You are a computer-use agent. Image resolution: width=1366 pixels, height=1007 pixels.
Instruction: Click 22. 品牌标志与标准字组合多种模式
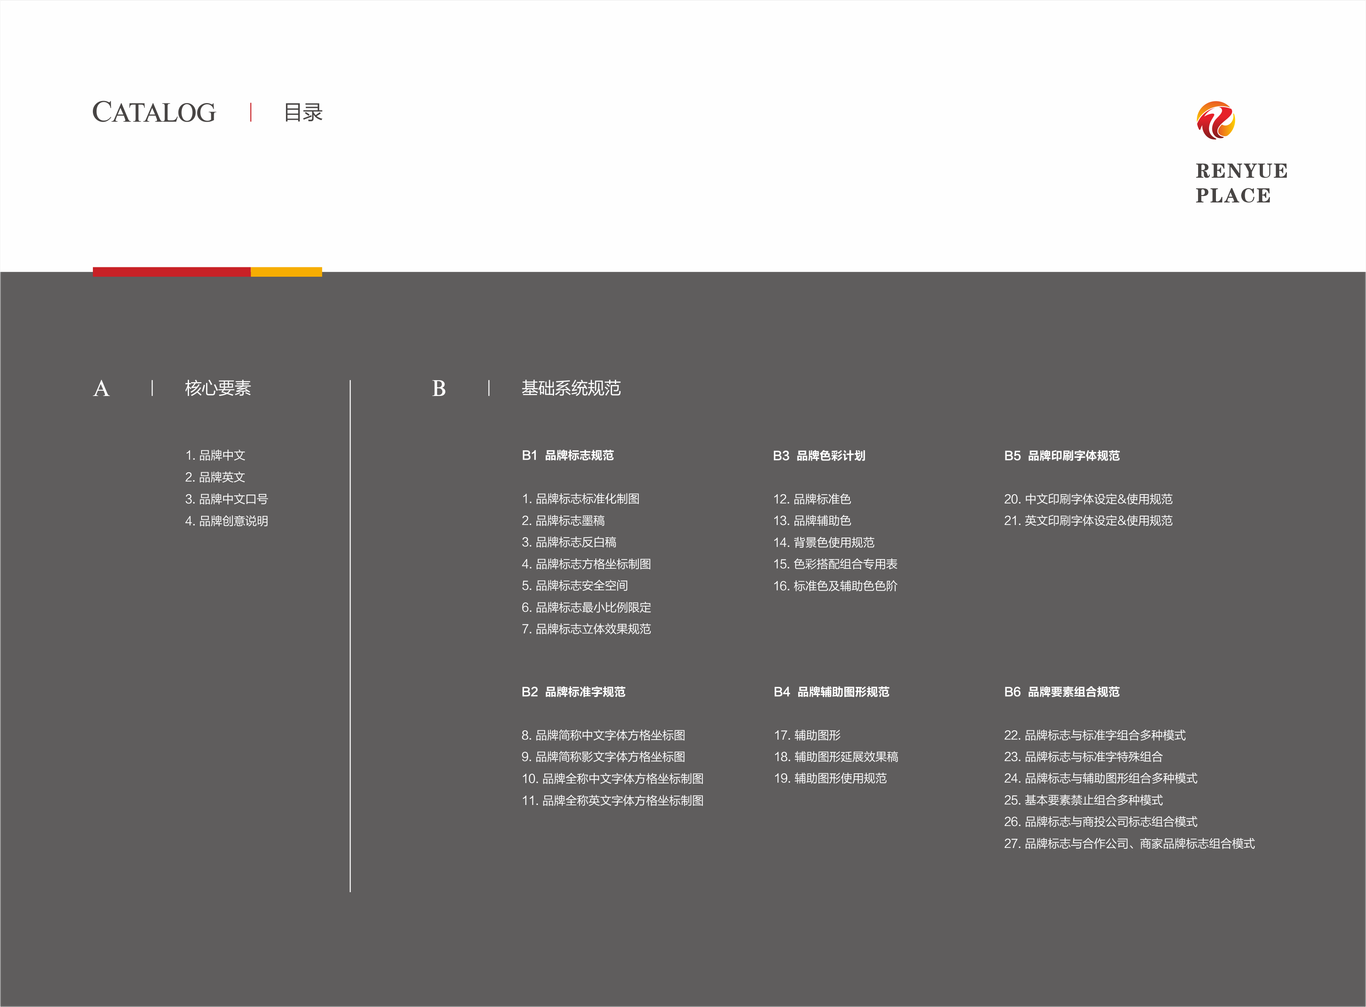[x=1095, y=735]
